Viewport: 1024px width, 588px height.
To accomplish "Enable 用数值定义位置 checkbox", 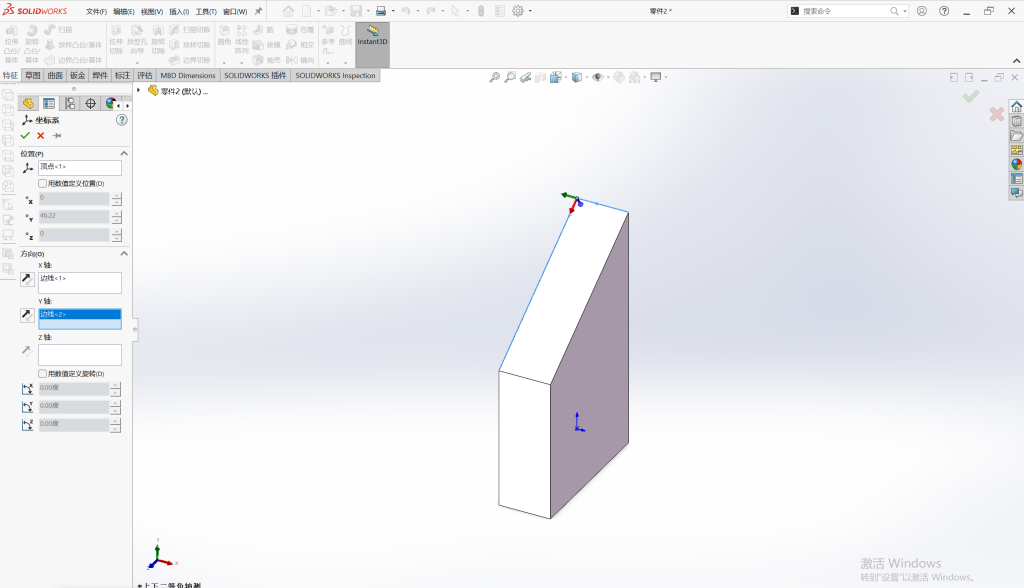I will click(42, 184).
